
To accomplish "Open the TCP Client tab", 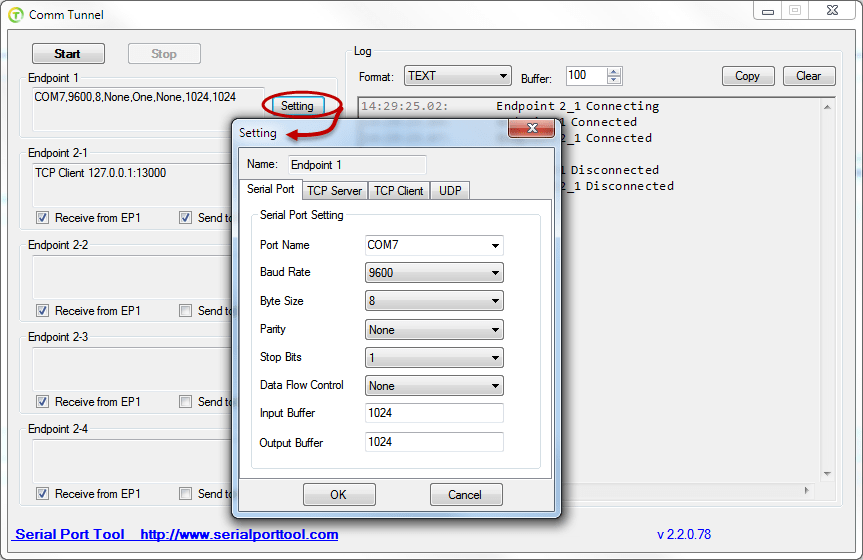I will [x=399, y=191].
